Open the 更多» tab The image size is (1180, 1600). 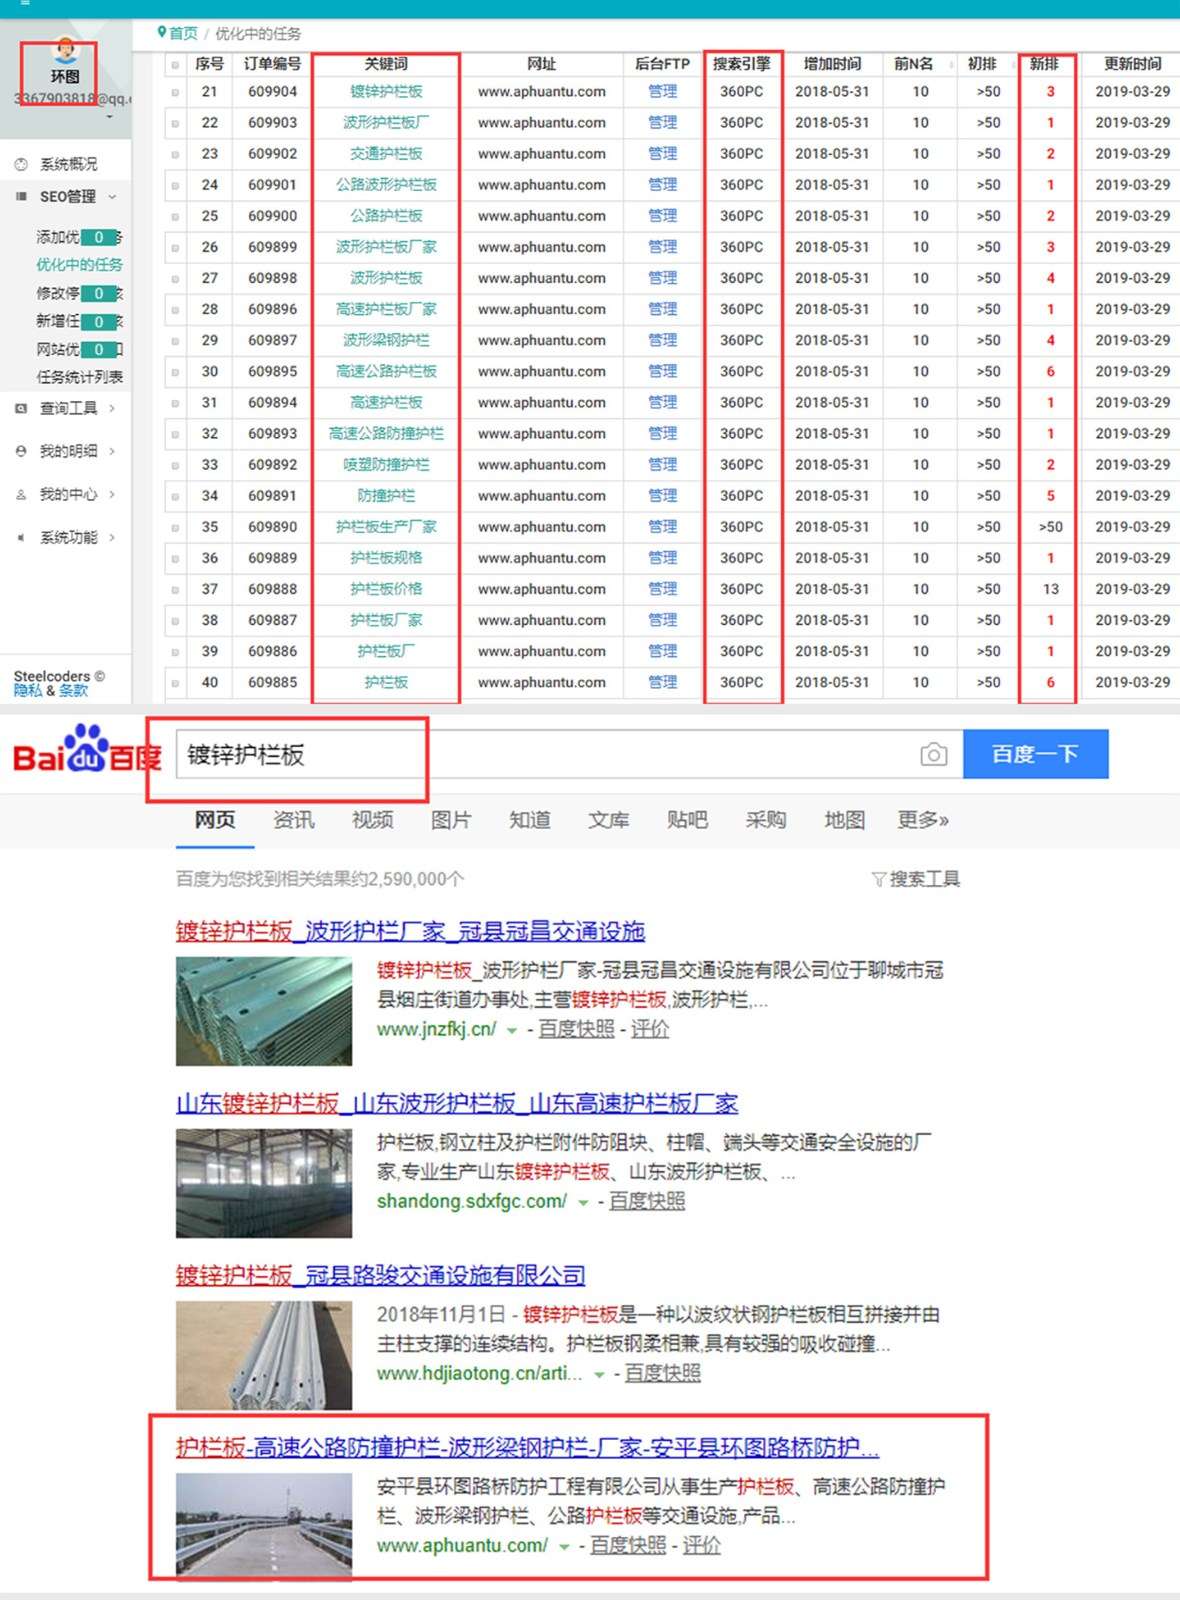(x=923, y=820)
